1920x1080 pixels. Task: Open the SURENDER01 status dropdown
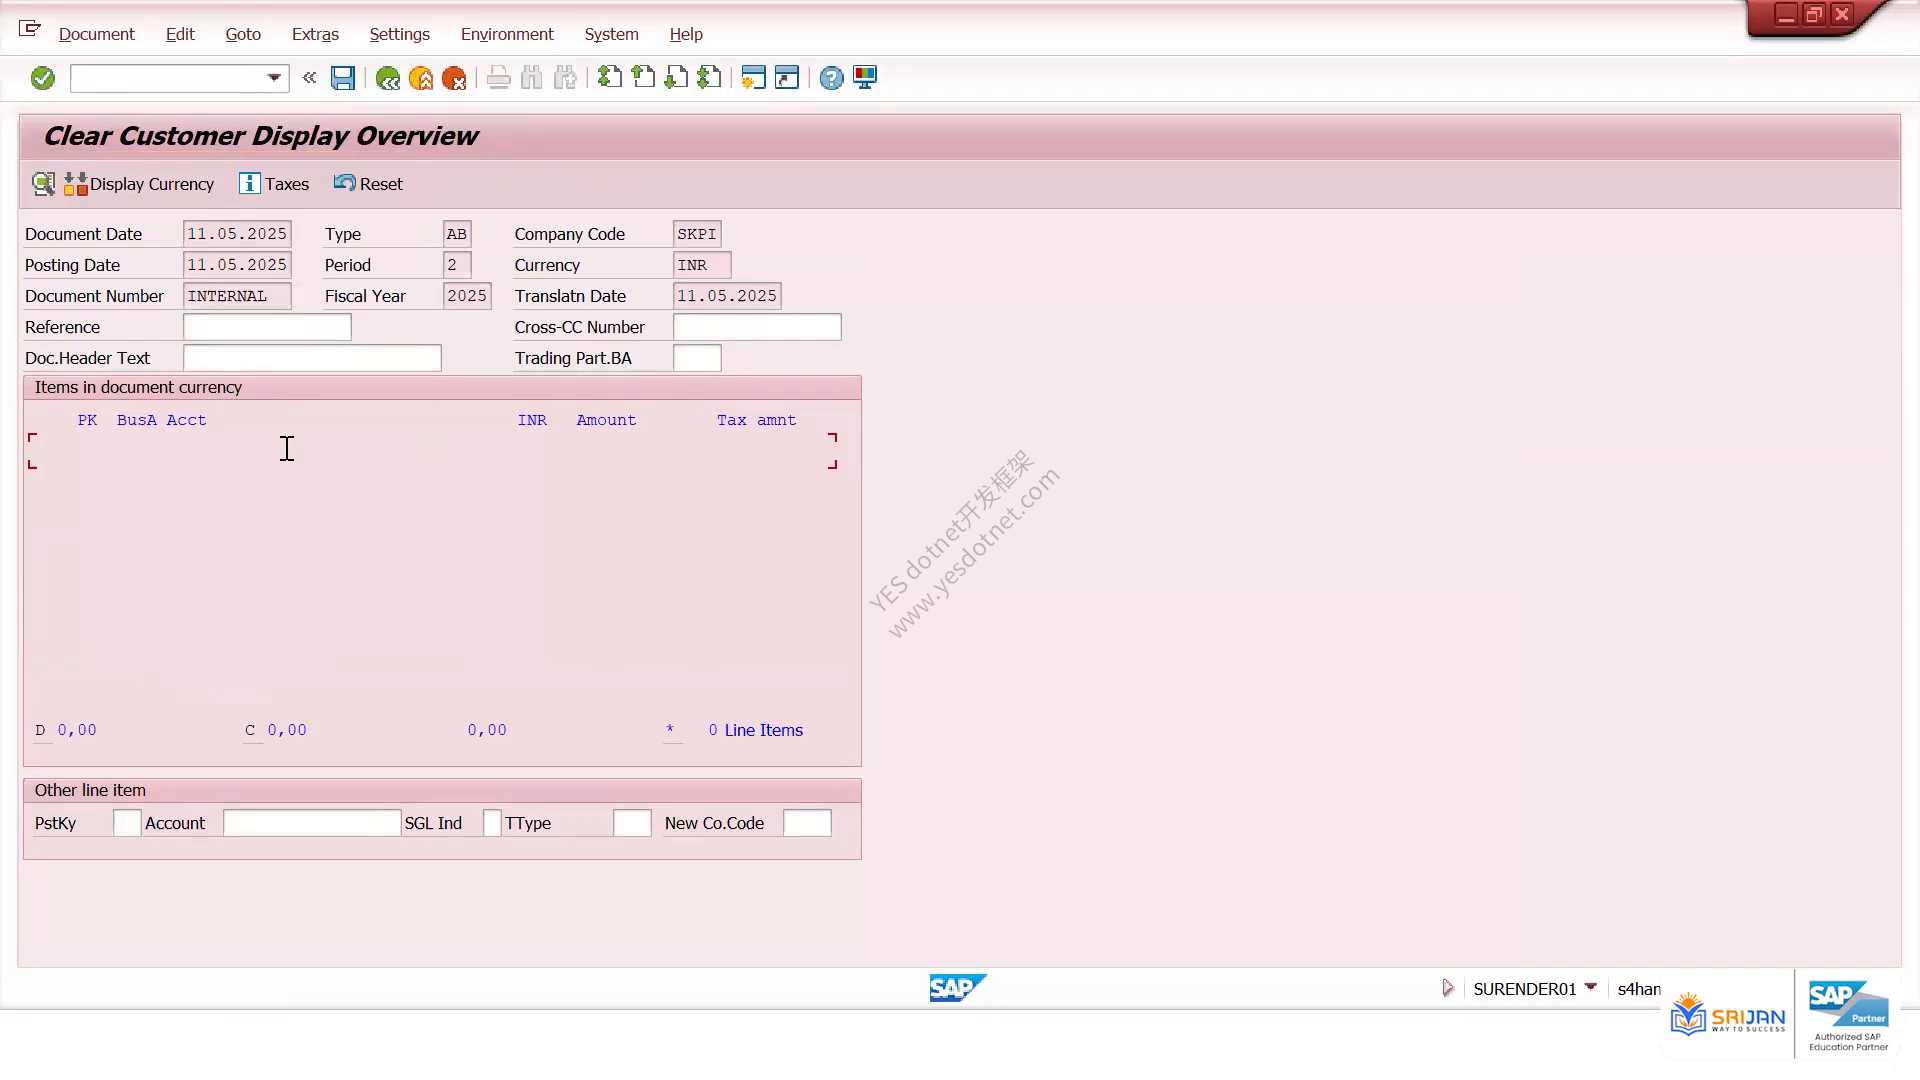click(x=1591, y=988)
